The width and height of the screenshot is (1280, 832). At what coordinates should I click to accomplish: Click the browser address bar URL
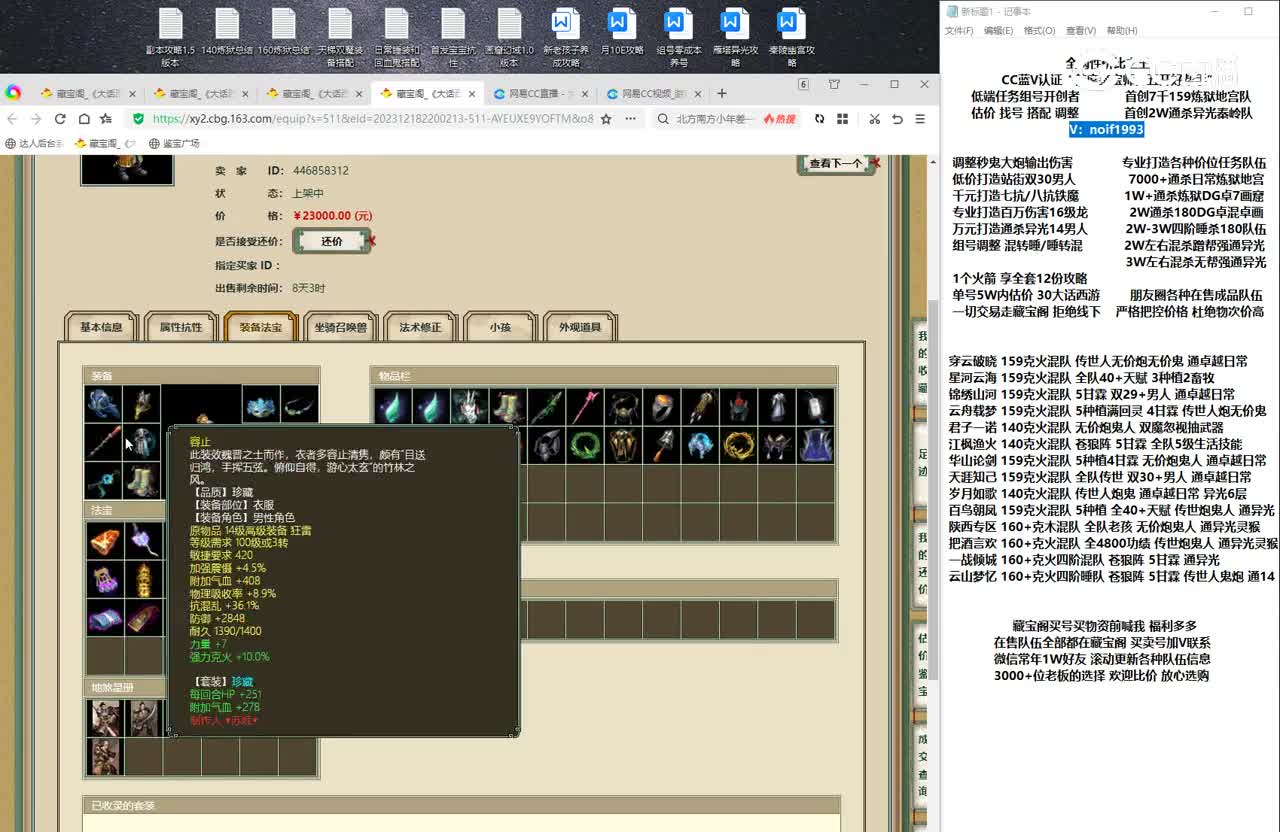click(372, 119)
